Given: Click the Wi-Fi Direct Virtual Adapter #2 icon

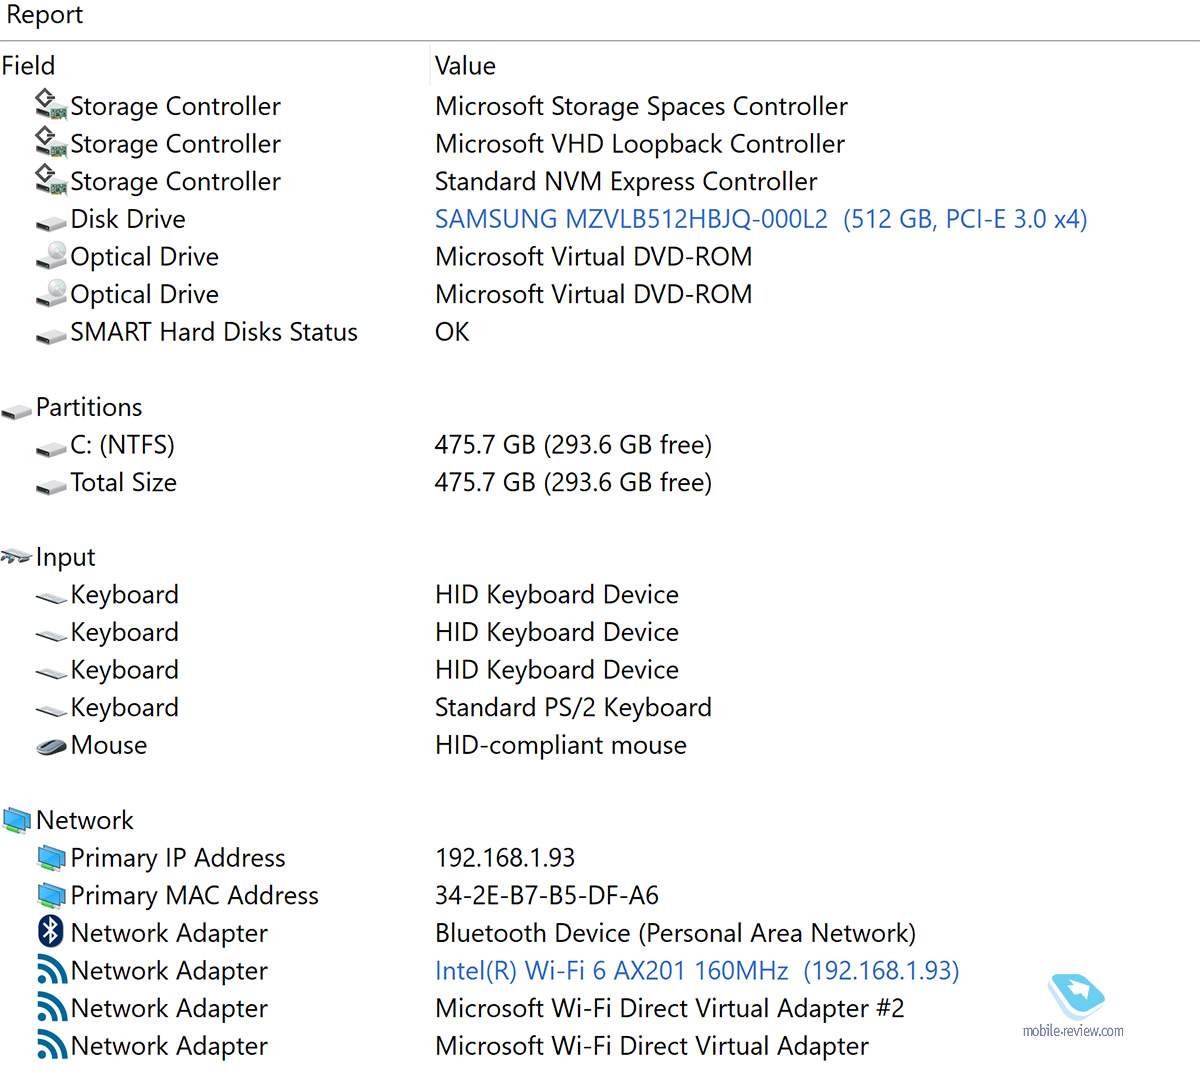Looking at the screenshot, I should (52, 1008).
